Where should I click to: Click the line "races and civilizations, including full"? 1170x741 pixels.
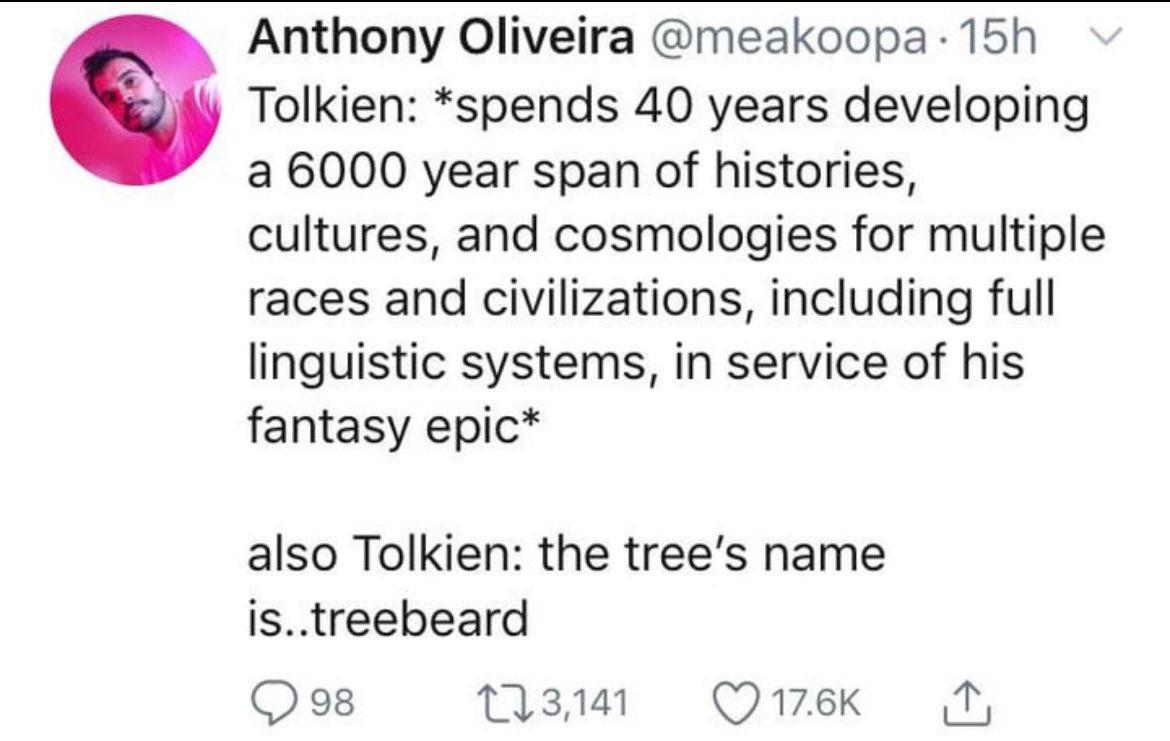[x=650, y=299]
